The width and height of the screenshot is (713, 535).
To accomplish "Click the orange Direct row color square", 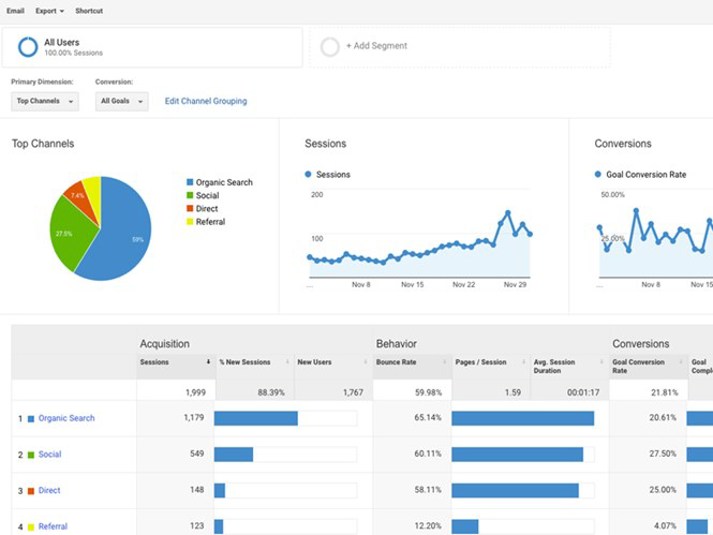I will click(x=31, y=491).
